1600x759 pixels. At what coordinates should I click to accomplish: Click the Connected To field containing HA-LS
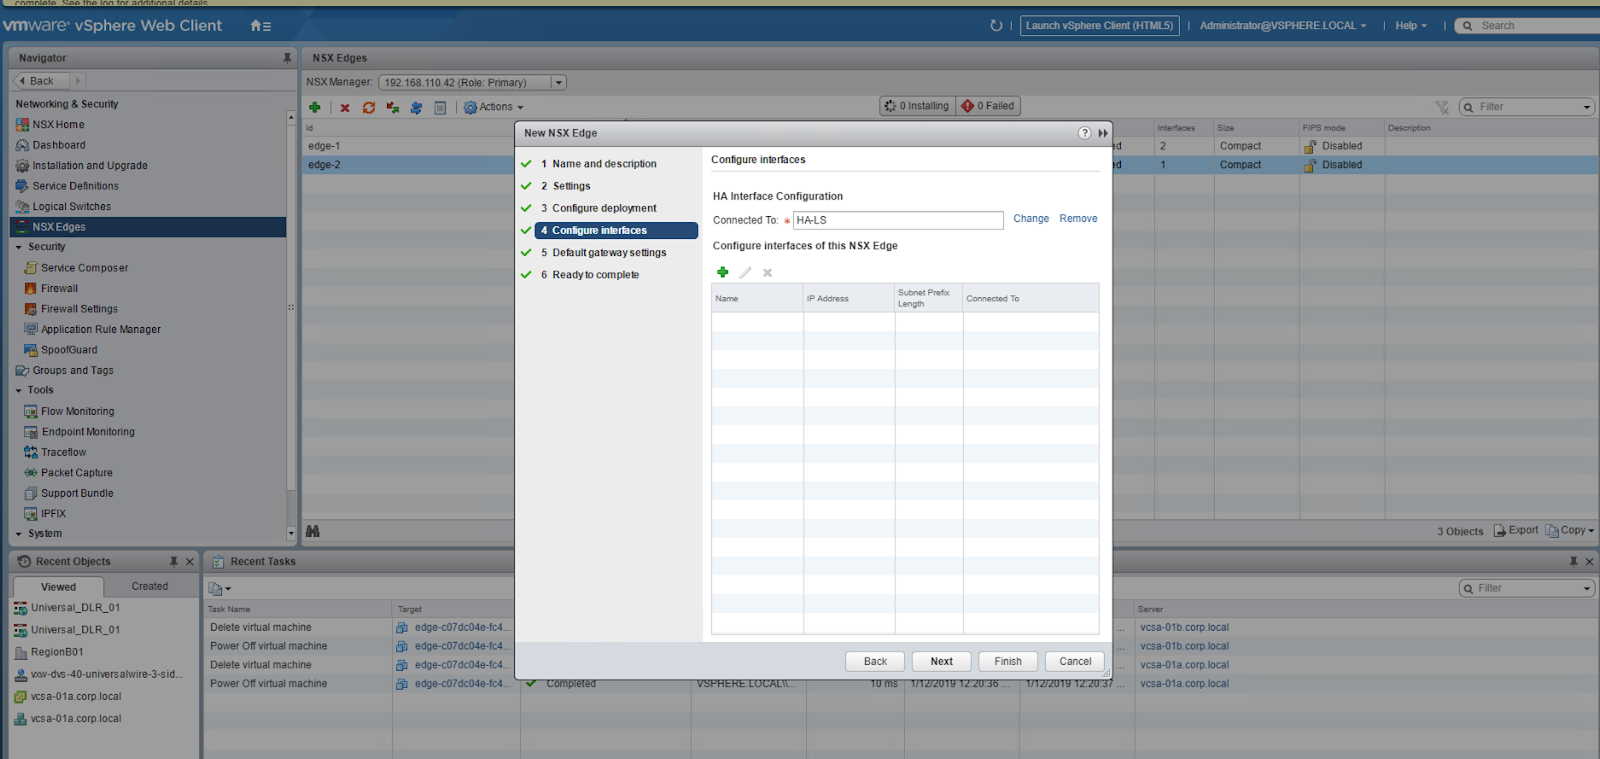(897, 220)
